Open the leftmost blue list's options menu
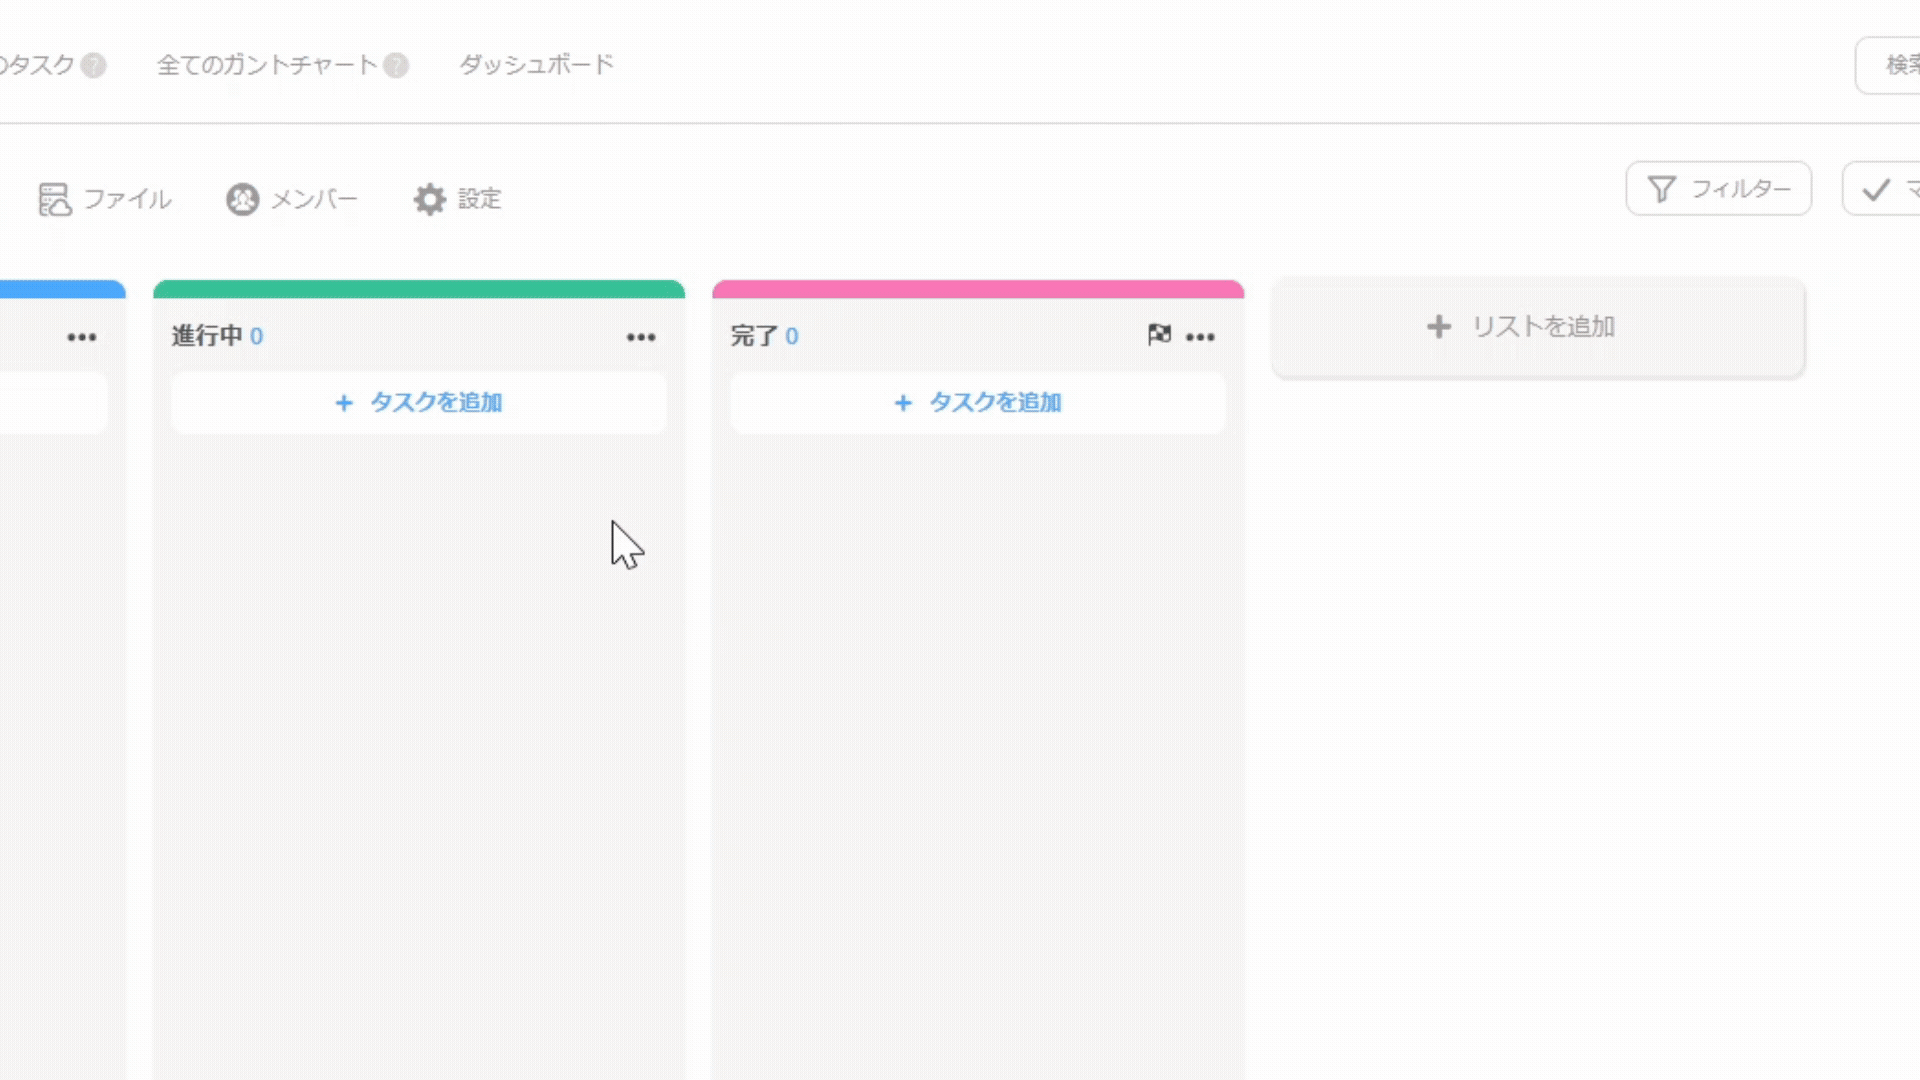 tap(83, 337)
